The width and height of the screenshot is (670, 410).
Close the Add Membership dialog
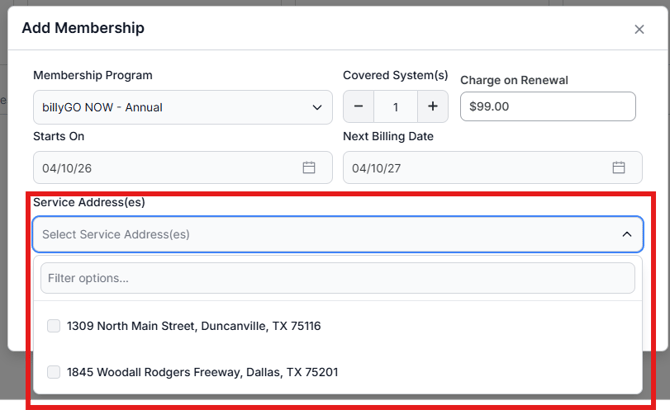[639, 29]
